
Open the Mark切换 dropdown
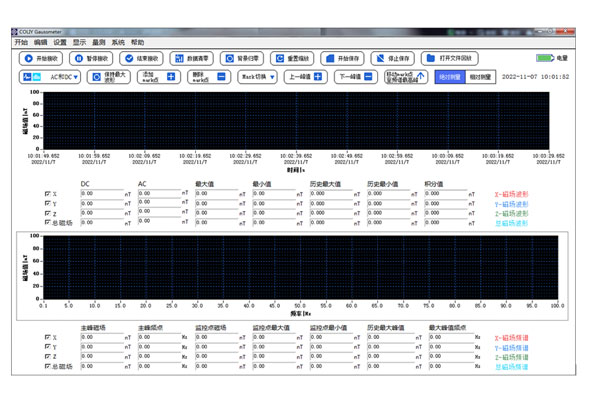point(258,77)
